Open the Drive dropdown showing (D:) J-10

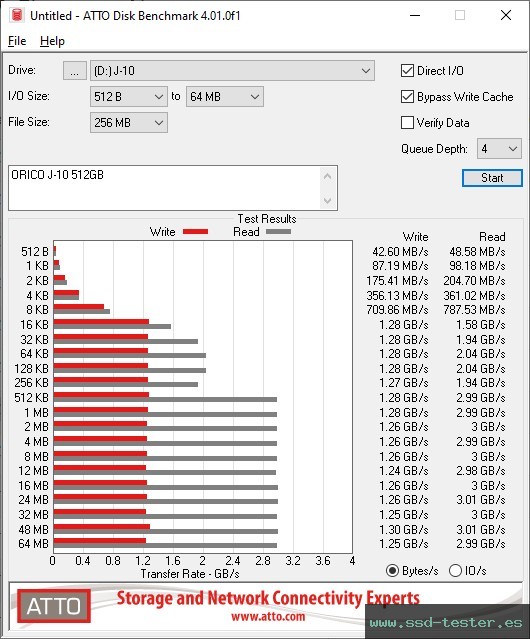point(232,71)
